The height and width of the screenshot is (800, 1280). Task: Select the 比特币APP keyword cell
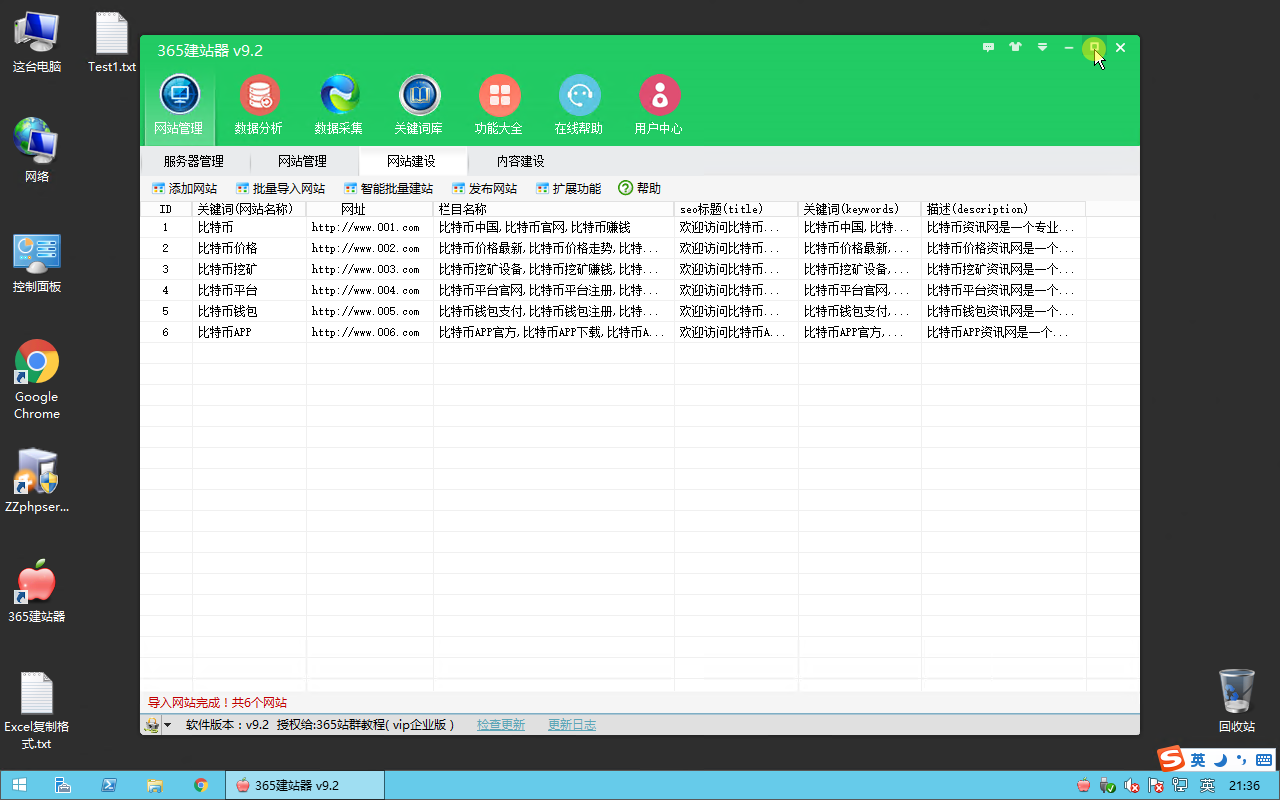coord(249,332)
